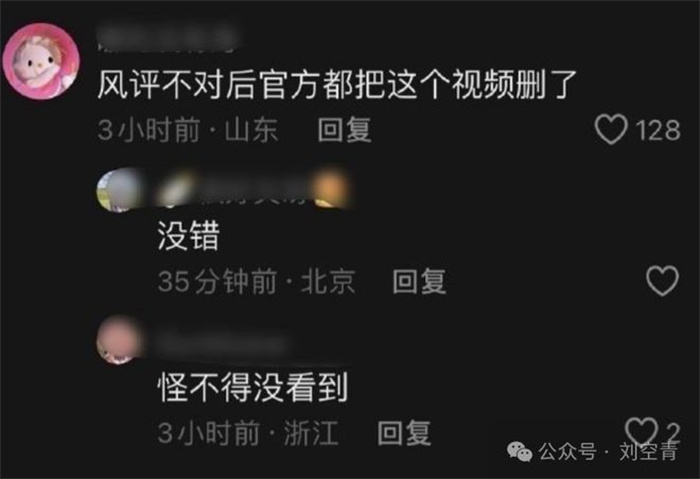This screenshot has height=479, width=700.
Task: Click the WeChat logo in the watermark
Action: click(x=520, y=451)
